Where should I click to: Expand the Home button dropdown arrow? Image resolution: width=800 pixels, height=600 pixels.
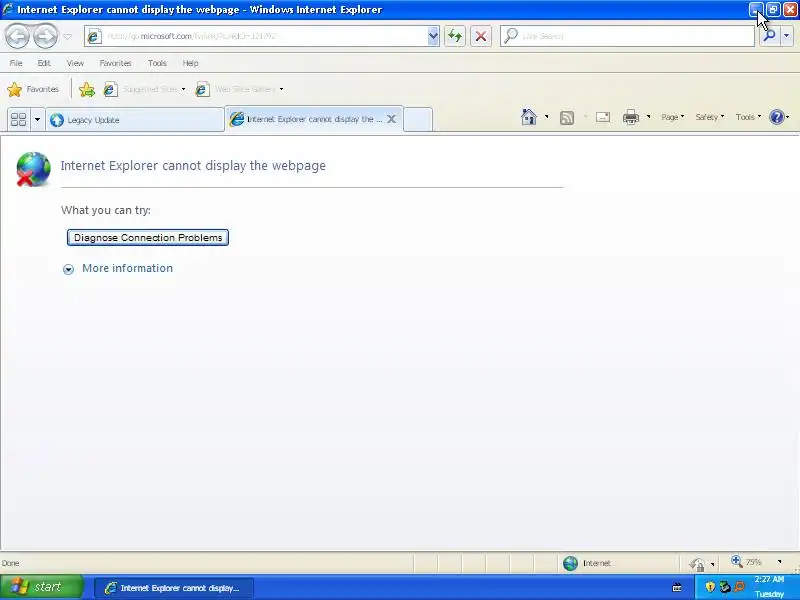pyautogui.click(x=546, y=117)
